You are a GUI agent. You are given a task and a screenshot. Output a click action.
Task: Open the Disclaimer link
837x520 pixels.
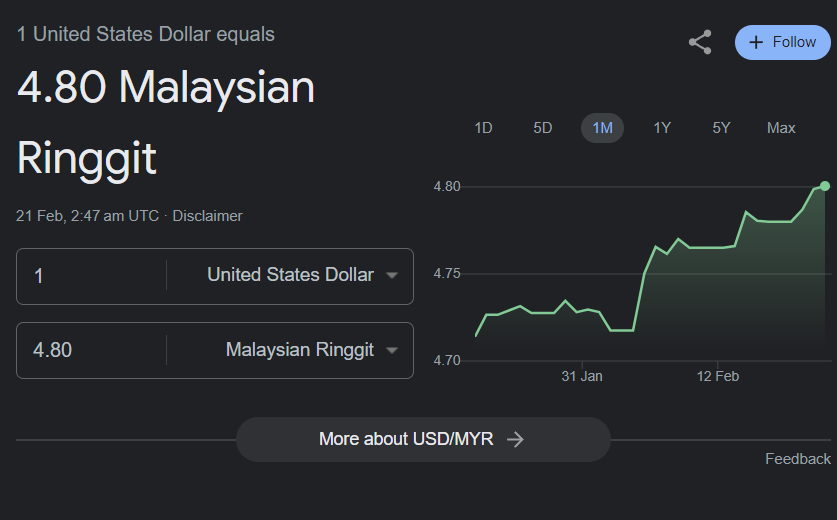point(207,216)
